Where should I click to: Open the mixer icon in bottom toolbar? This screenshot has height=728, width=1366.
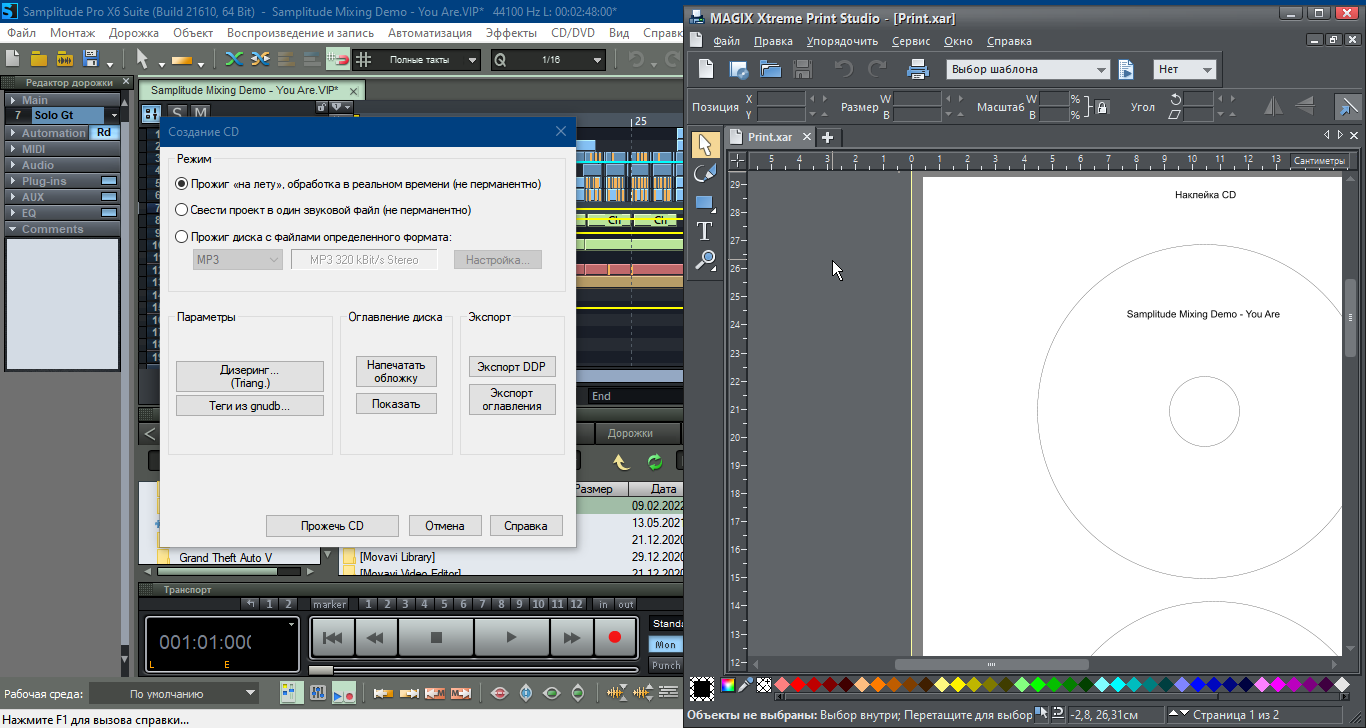318,693
